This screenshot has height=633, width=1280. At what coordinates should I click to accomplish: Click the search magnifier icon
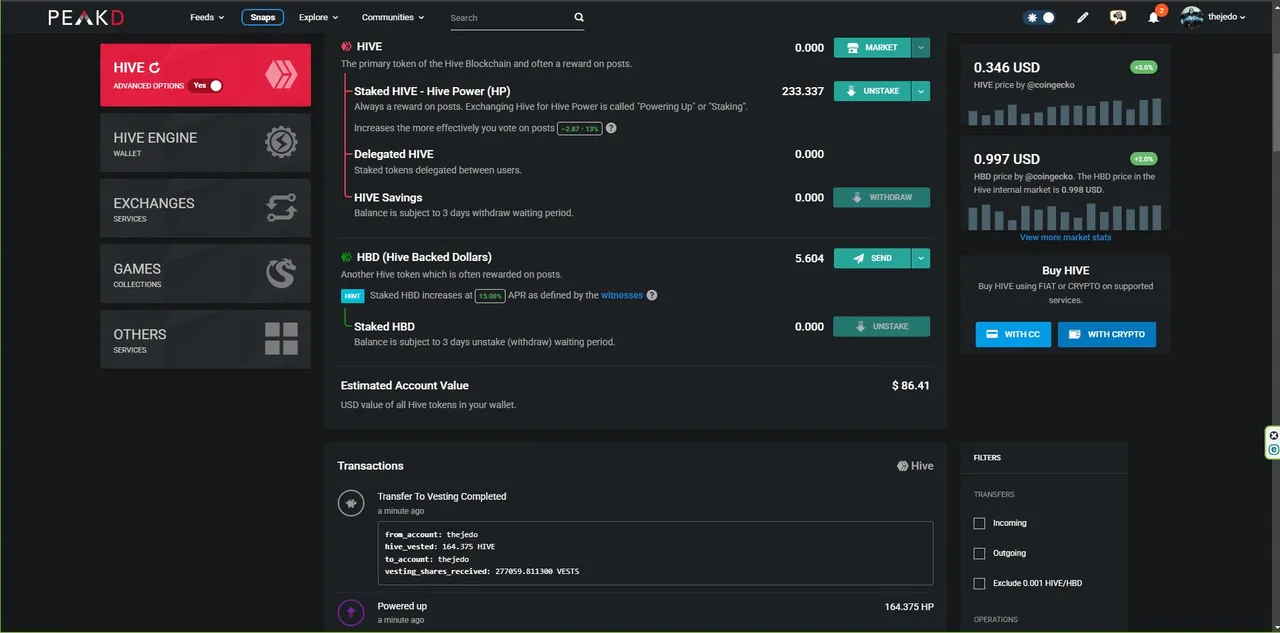579,17
